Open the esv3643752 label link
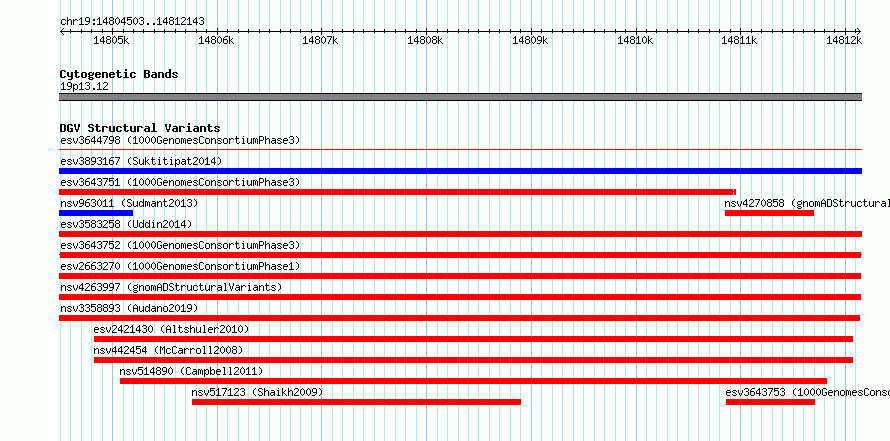890x441 pixels. 180,245
